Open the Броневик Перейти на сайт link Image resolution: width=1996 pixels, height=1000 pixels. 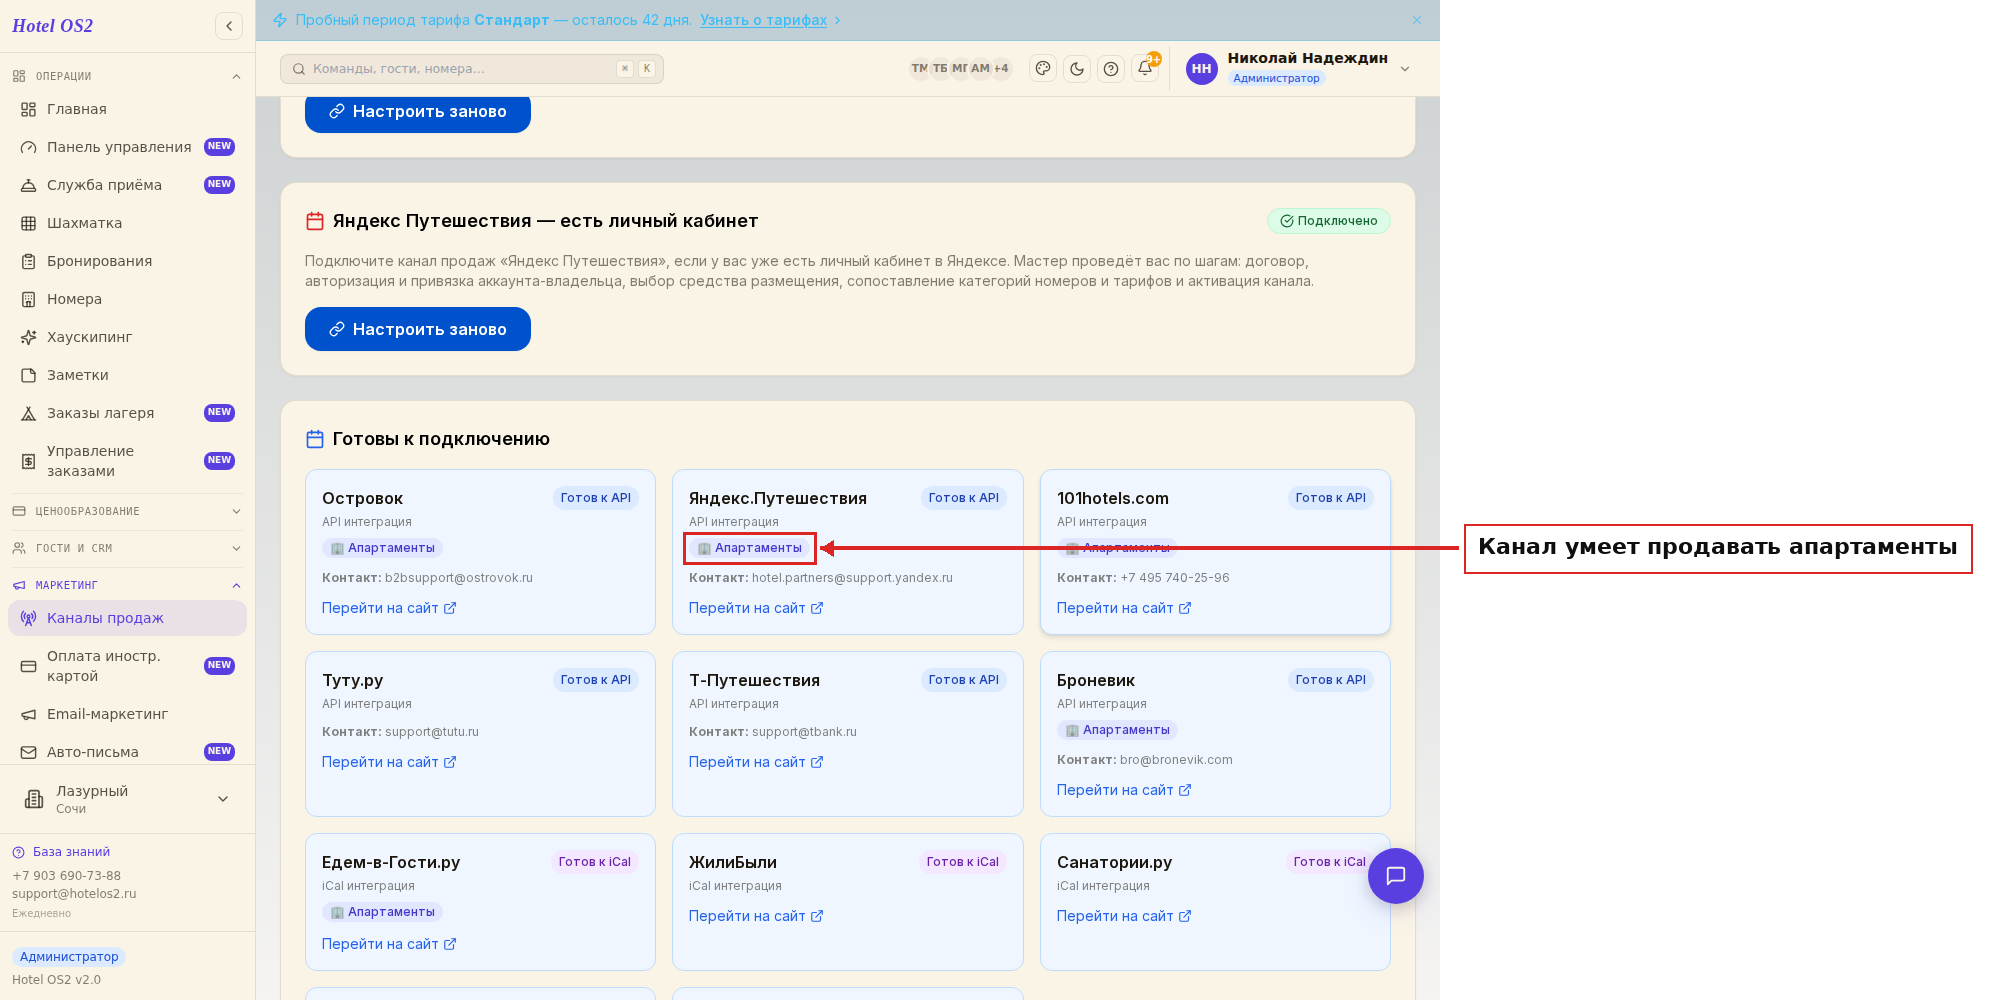(1124, 790)
